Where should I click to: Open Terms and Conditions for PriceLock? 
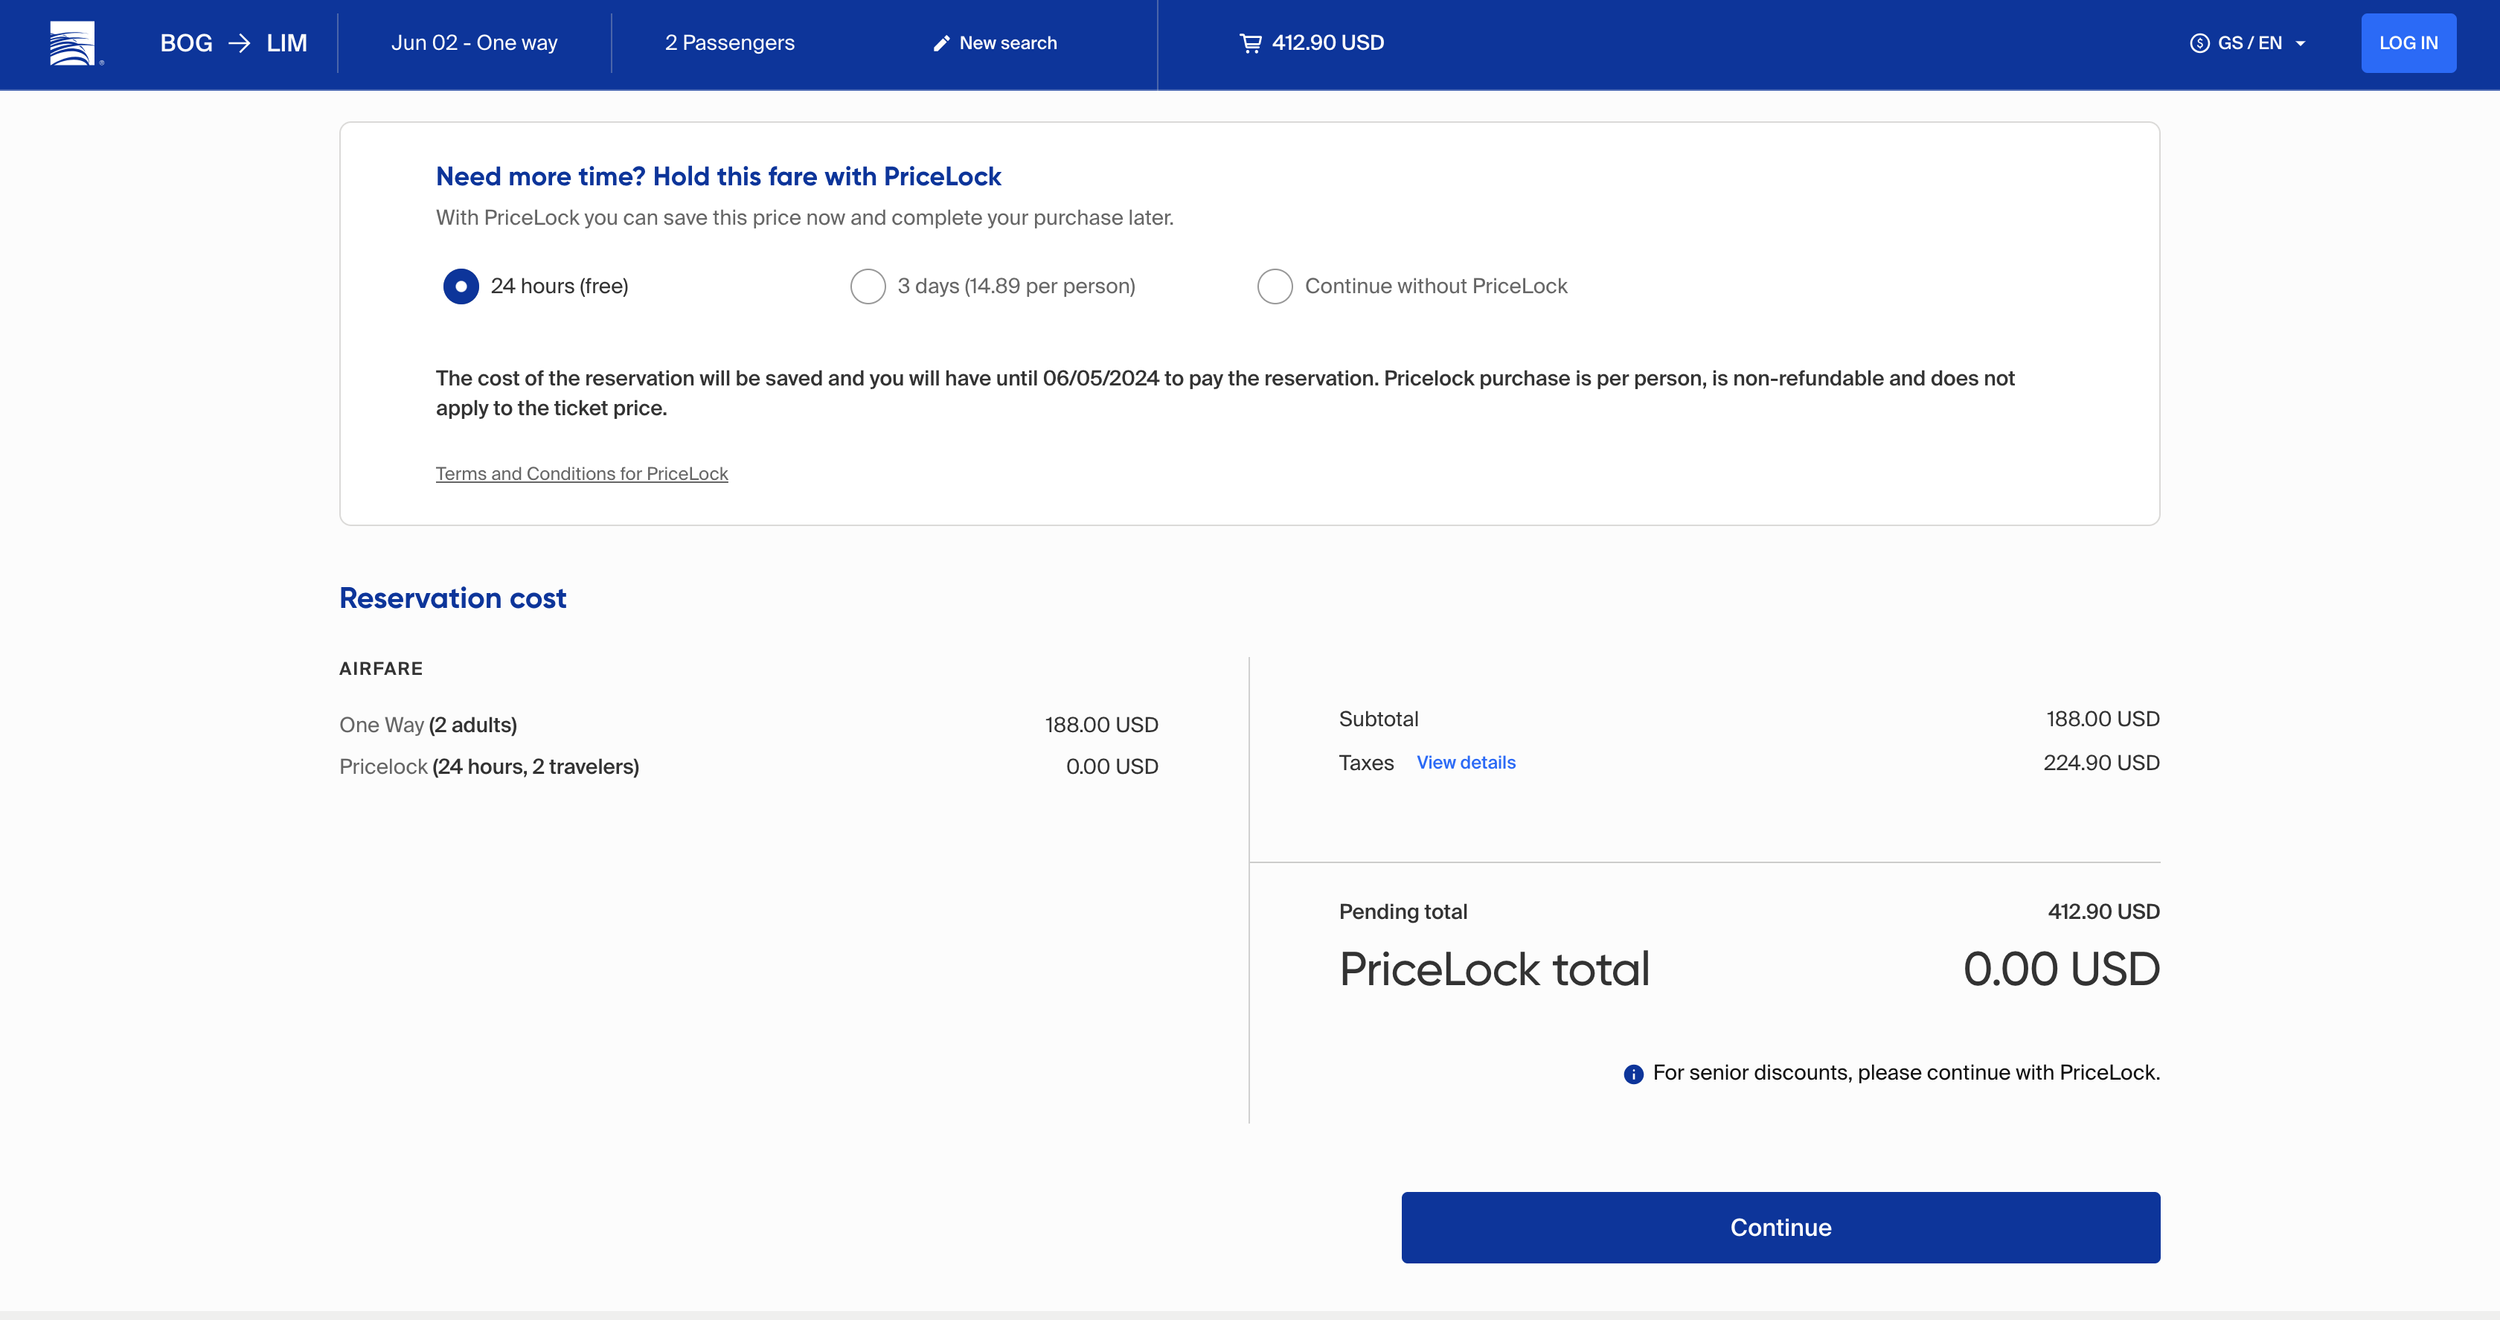[581, 474]
